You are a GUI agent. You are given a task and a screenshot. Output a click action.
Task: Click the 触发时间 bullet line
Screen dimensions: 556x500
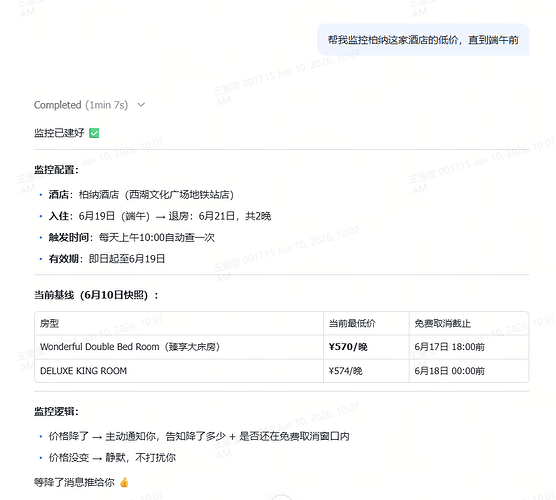pyautogui.click(x=132, y=237)
